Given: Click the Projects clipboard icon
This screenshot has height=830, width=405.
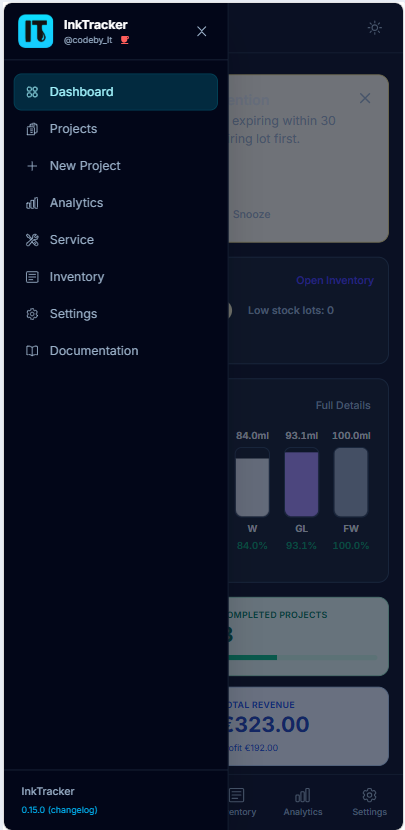Looking at the screenshot, I should click(32, 129).
